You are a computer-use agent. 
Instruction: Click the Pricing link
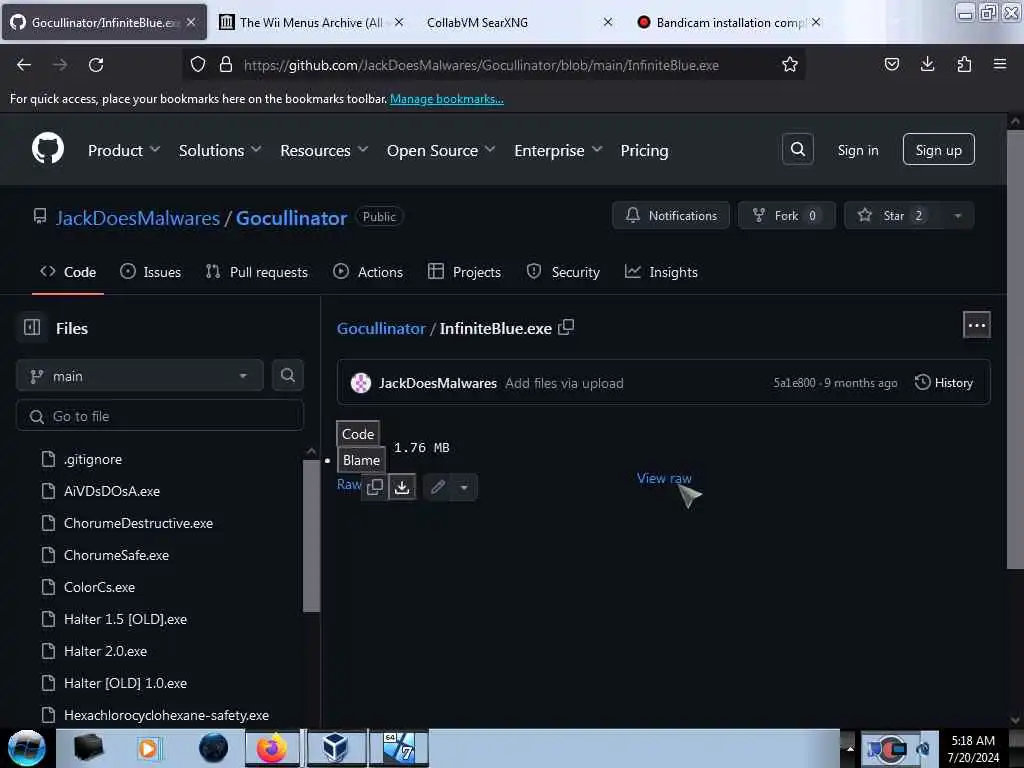coord(644,150)
